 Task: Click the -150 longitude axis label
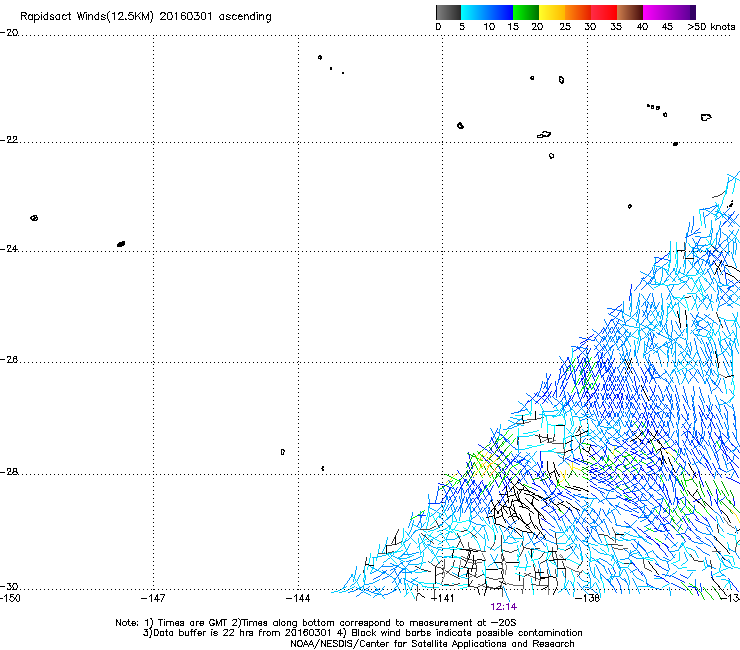point(10,598)
